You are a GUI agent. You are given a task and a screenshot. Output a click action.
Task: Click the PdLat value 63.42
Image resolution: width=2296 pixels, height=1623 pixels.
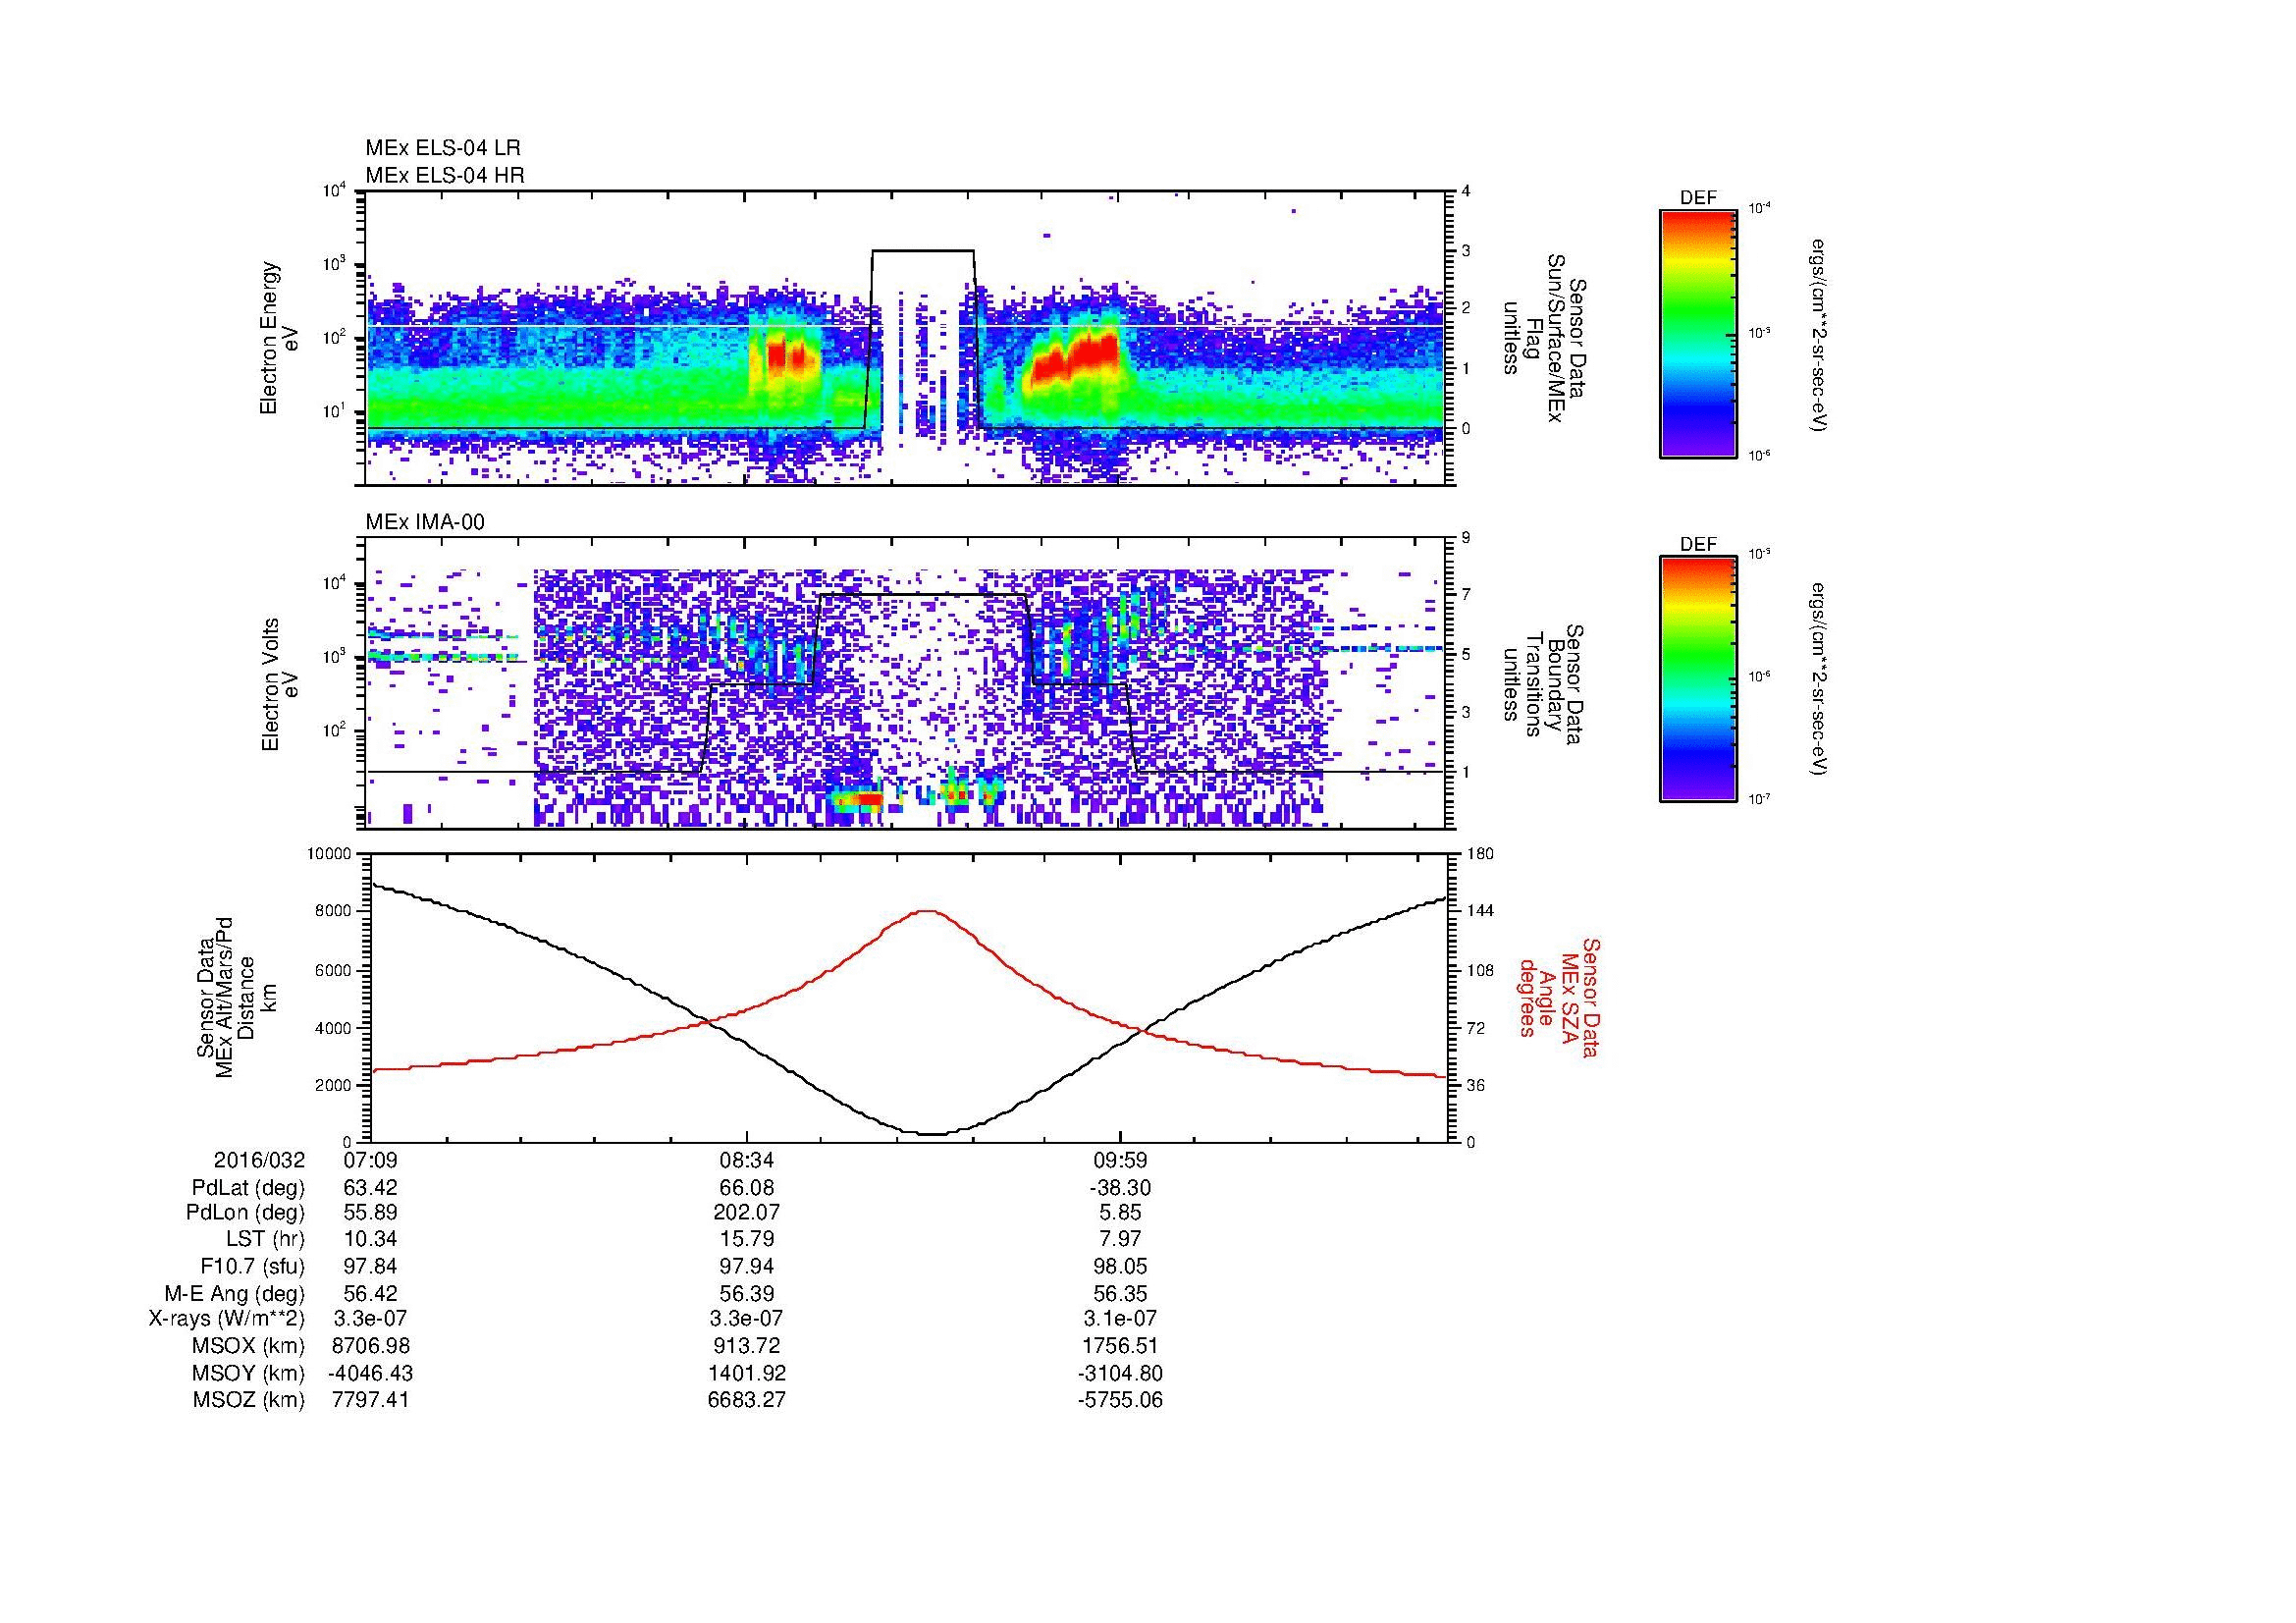(371, 1188)
